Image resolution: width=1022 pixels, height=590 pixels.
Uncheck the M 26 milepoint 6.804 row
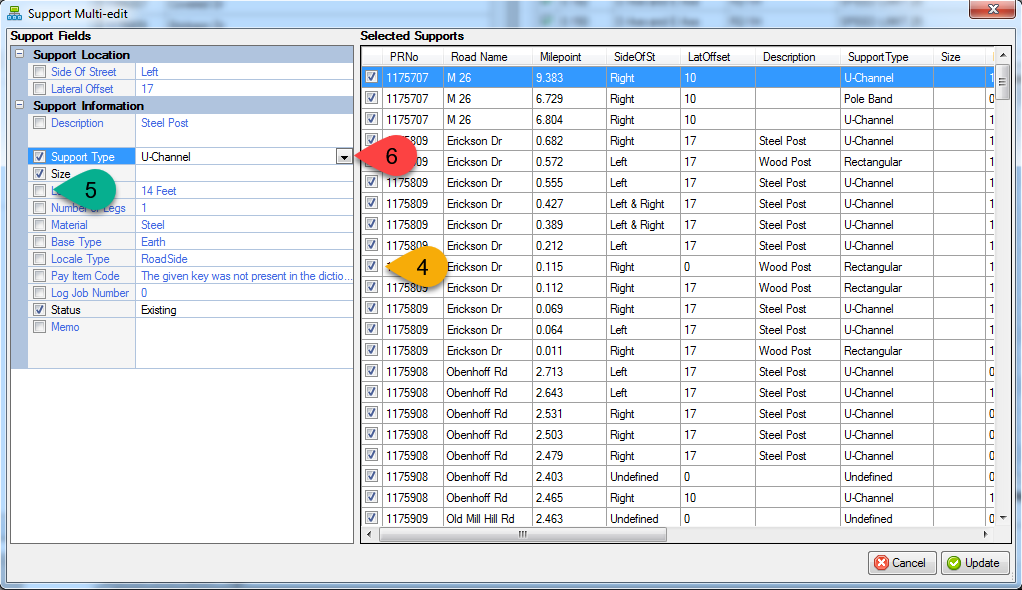point(372,119)
